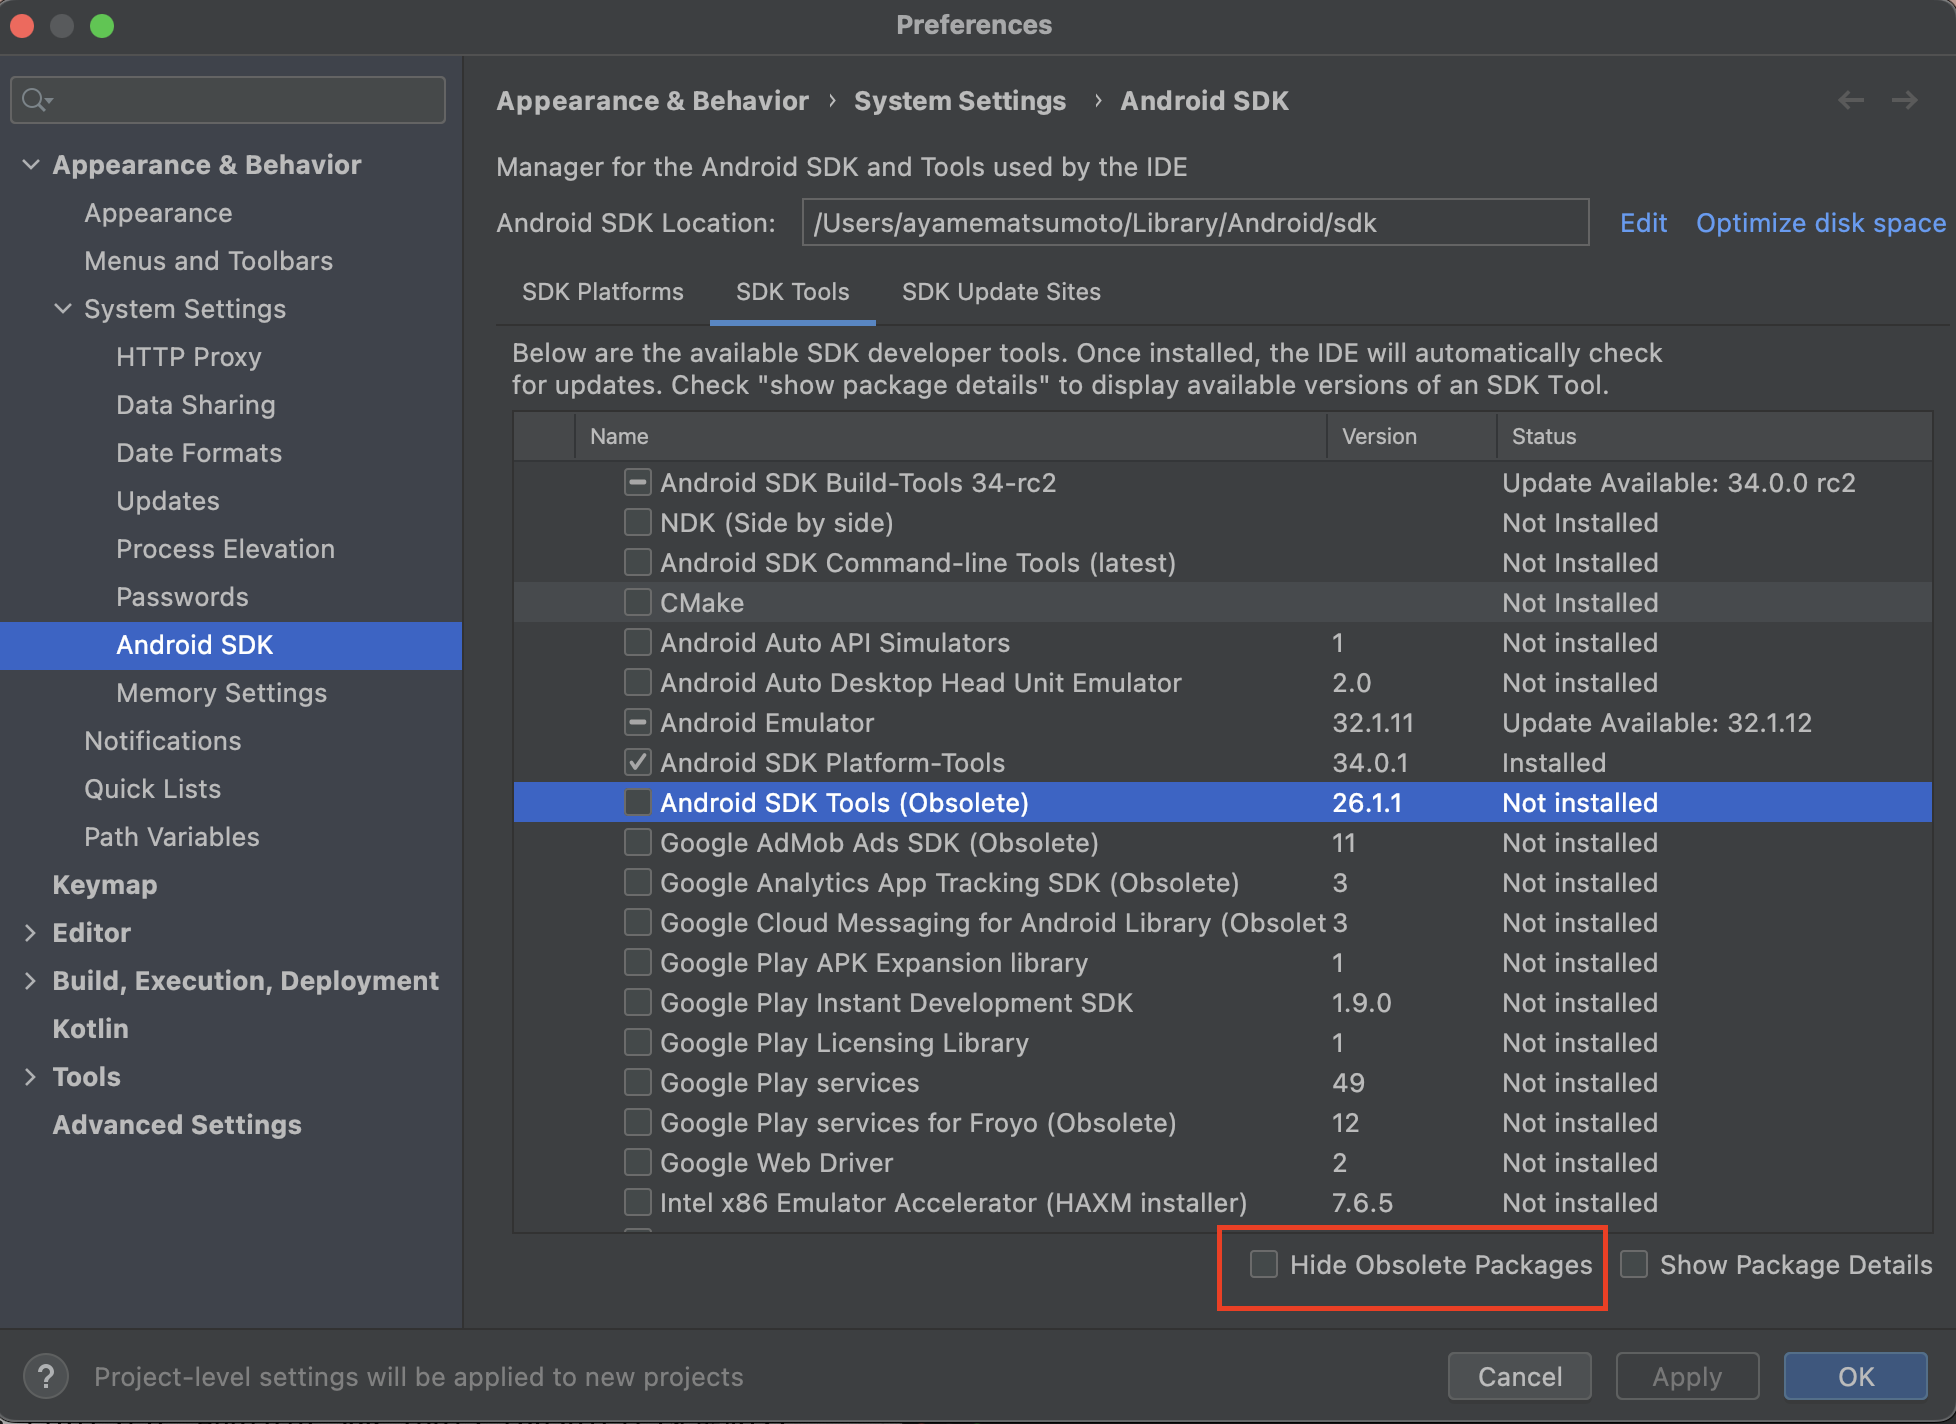Screen dimensions: 1956x1424
Task: Enable Show Package Details
Action: (1634, 1264)
